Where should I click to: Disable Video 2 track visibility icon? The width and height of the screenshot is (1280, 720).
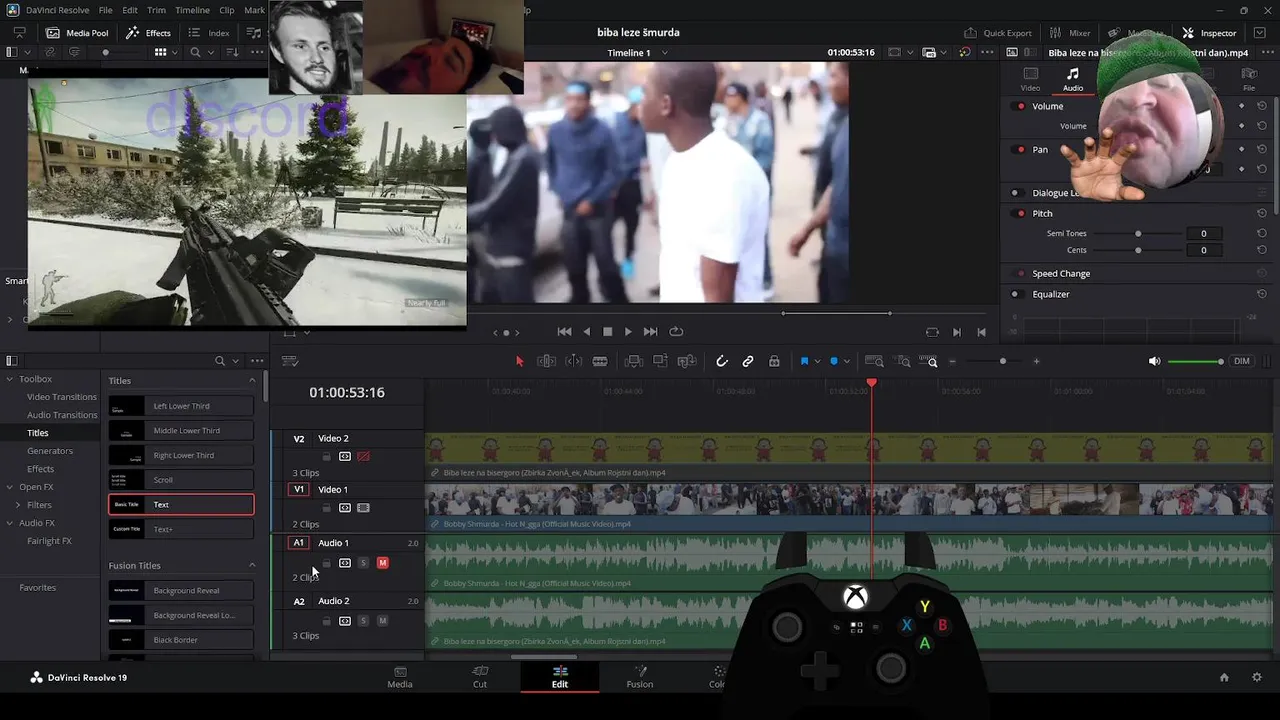click(363, 456)
